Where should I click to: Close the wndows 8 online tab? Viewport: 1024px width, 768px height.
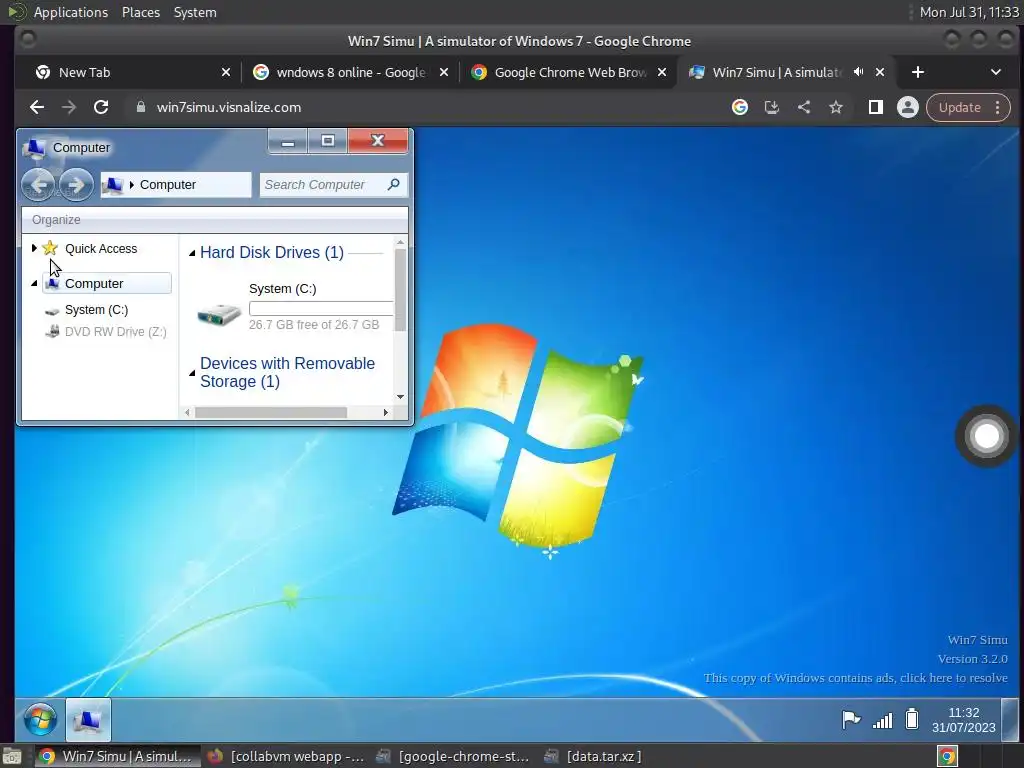444,72
